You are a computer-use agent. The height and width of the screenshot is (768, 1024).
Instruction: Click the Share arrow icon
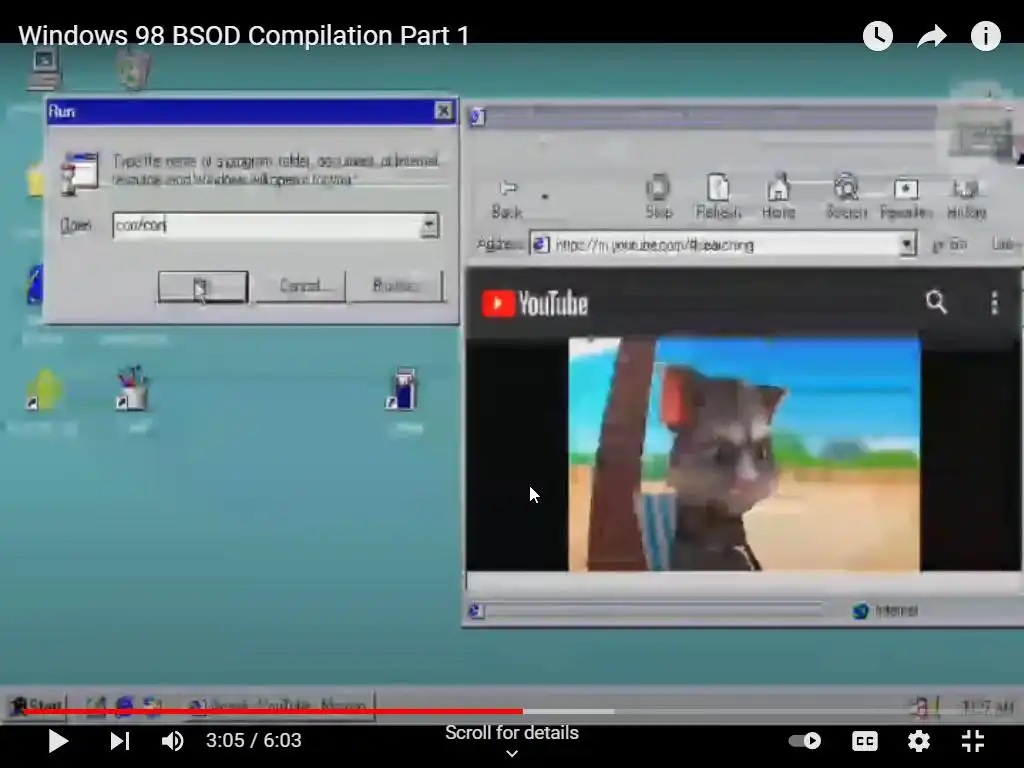(x=931, y=36)
